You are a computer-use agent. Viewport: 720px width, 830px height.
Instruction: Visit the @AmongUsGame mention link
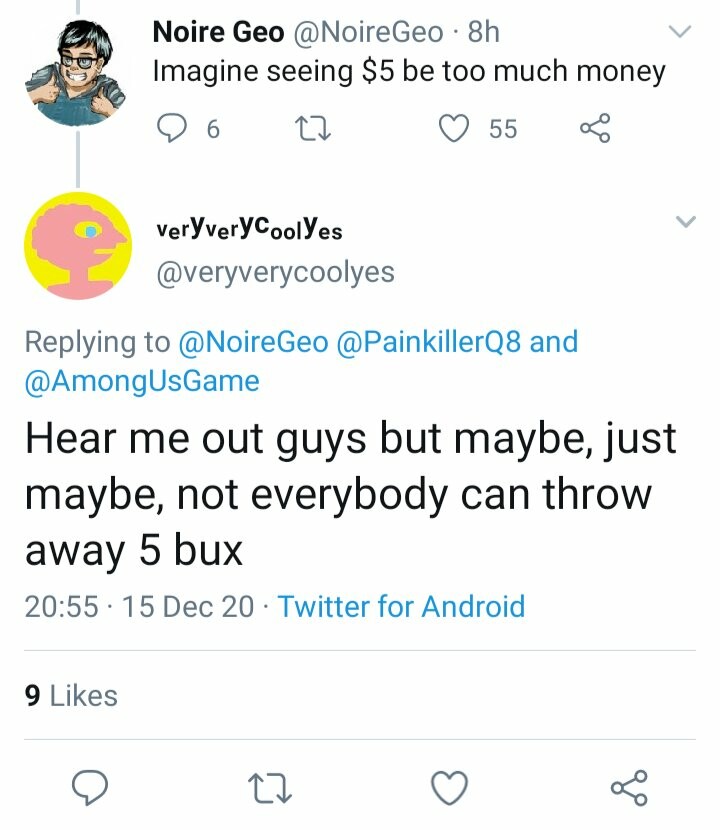[x=142, y=381]
